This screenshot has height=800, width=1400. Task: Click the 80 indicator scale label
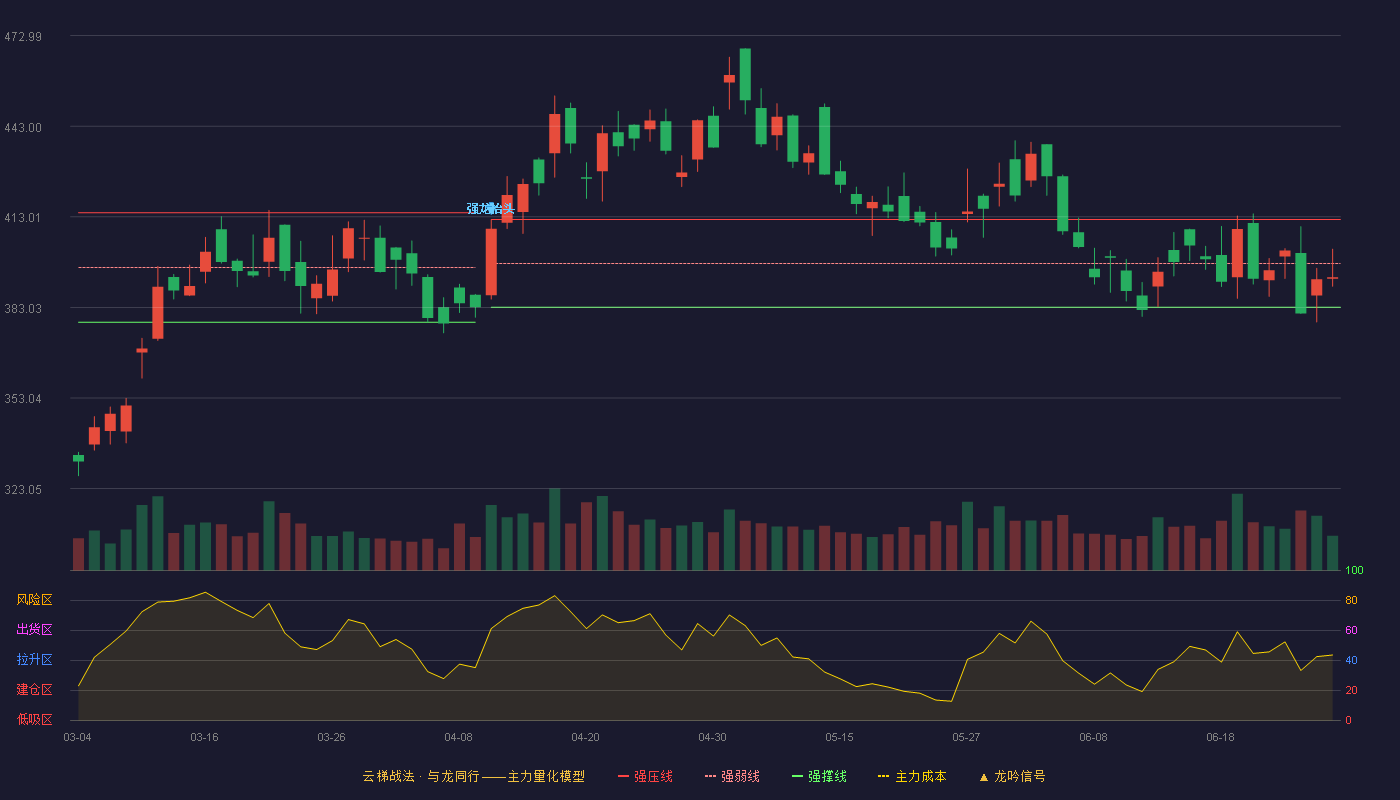(x=1351, y=601)
